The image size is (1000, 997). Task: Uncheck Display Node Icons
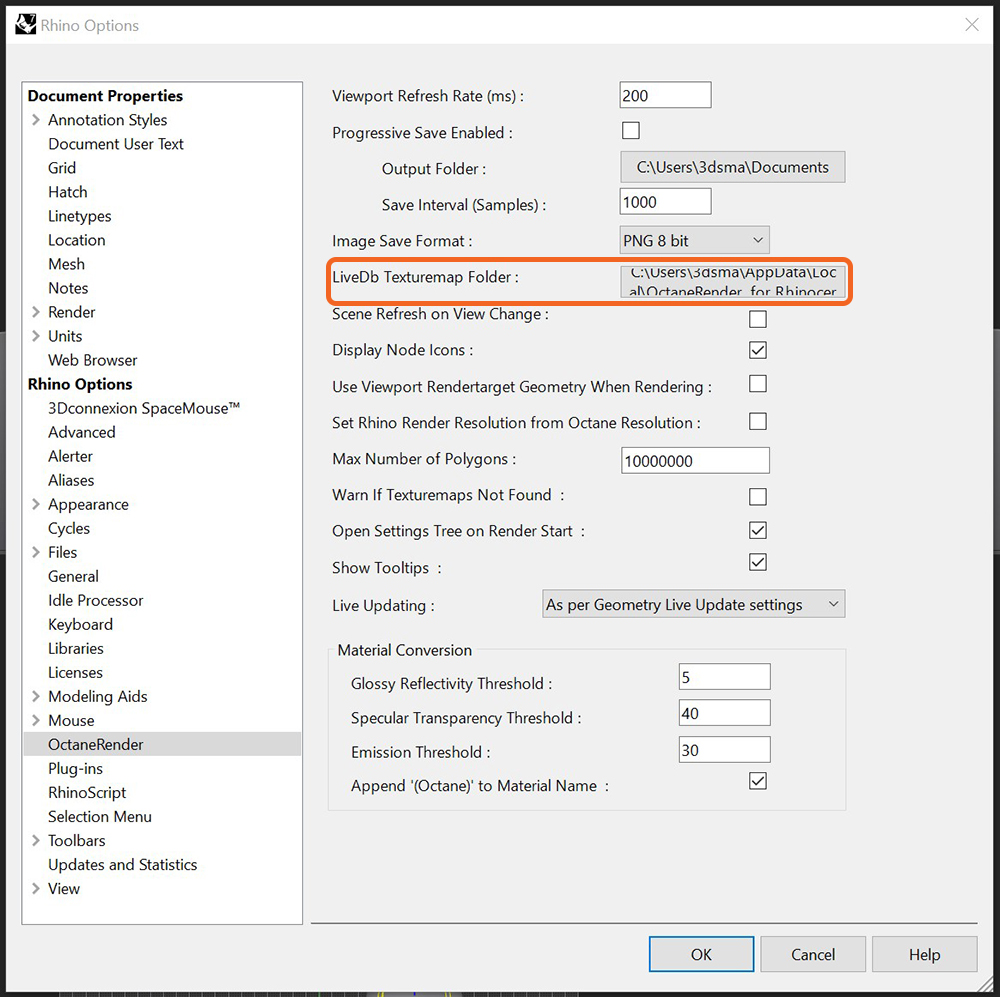coord(757,350)
